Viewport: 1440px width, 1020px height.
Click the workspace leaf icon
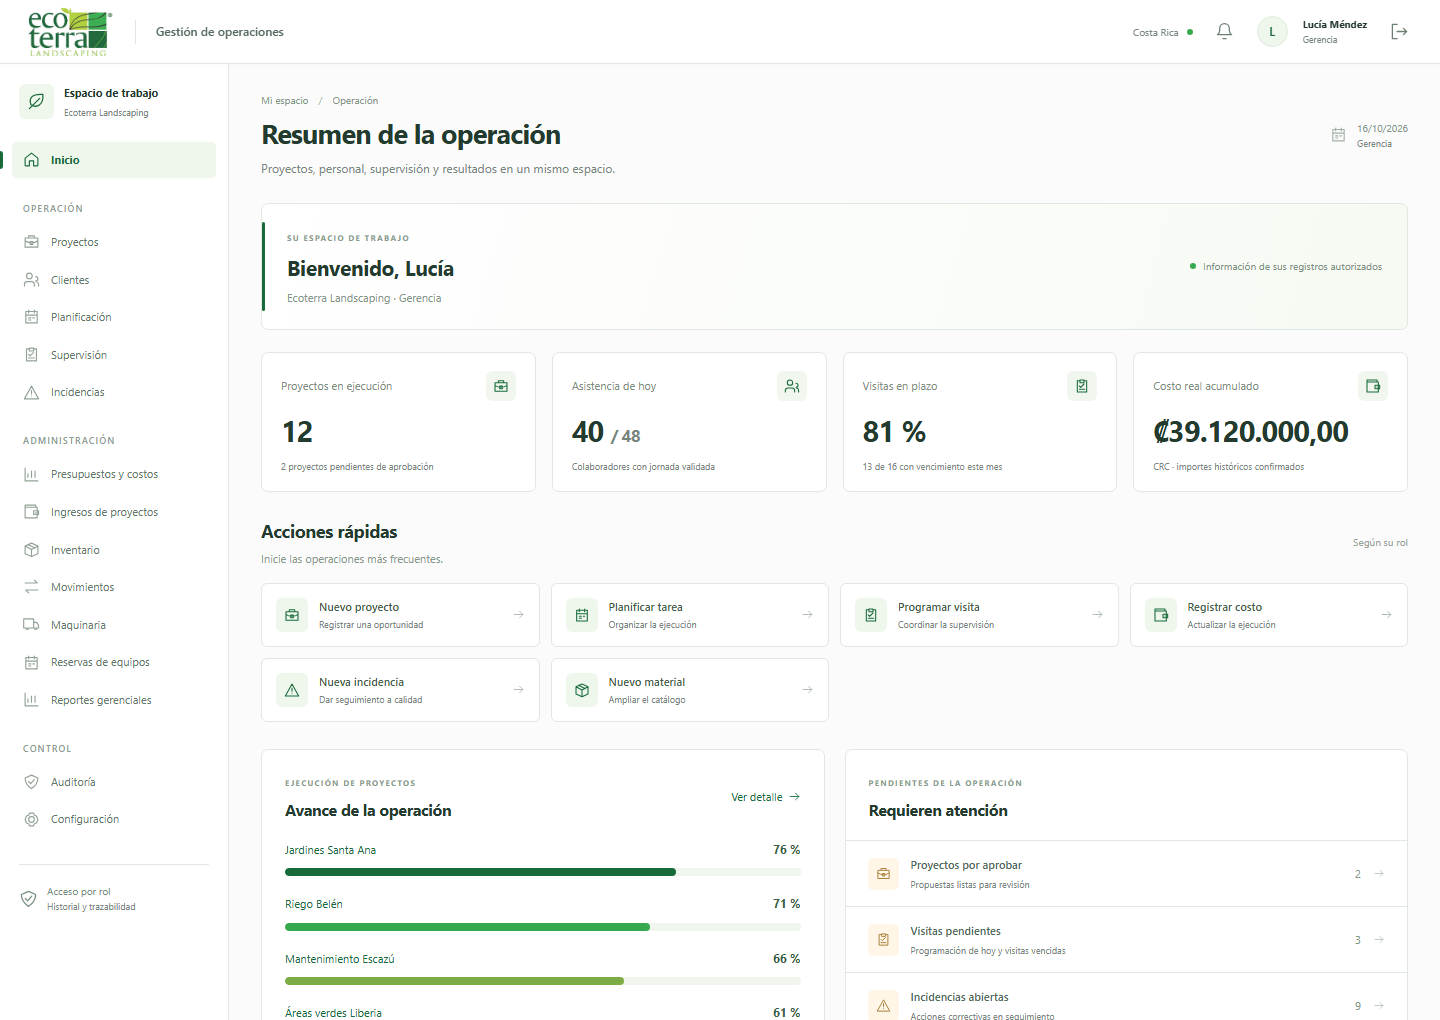coord(37,101)
